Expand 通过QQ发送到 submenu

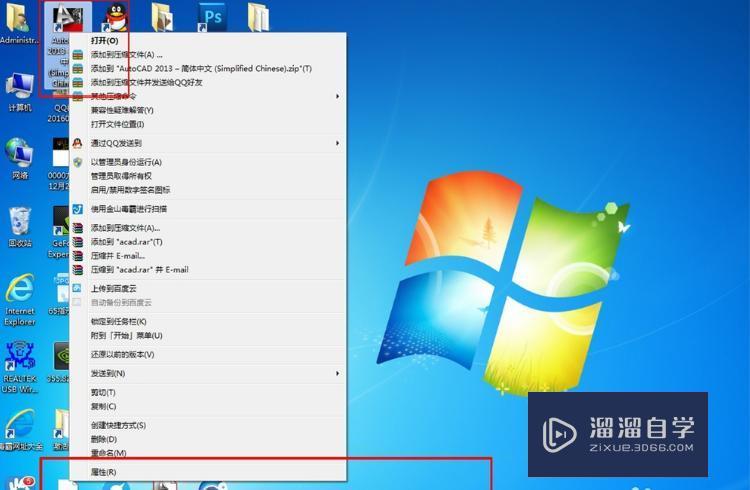(208, 143)
